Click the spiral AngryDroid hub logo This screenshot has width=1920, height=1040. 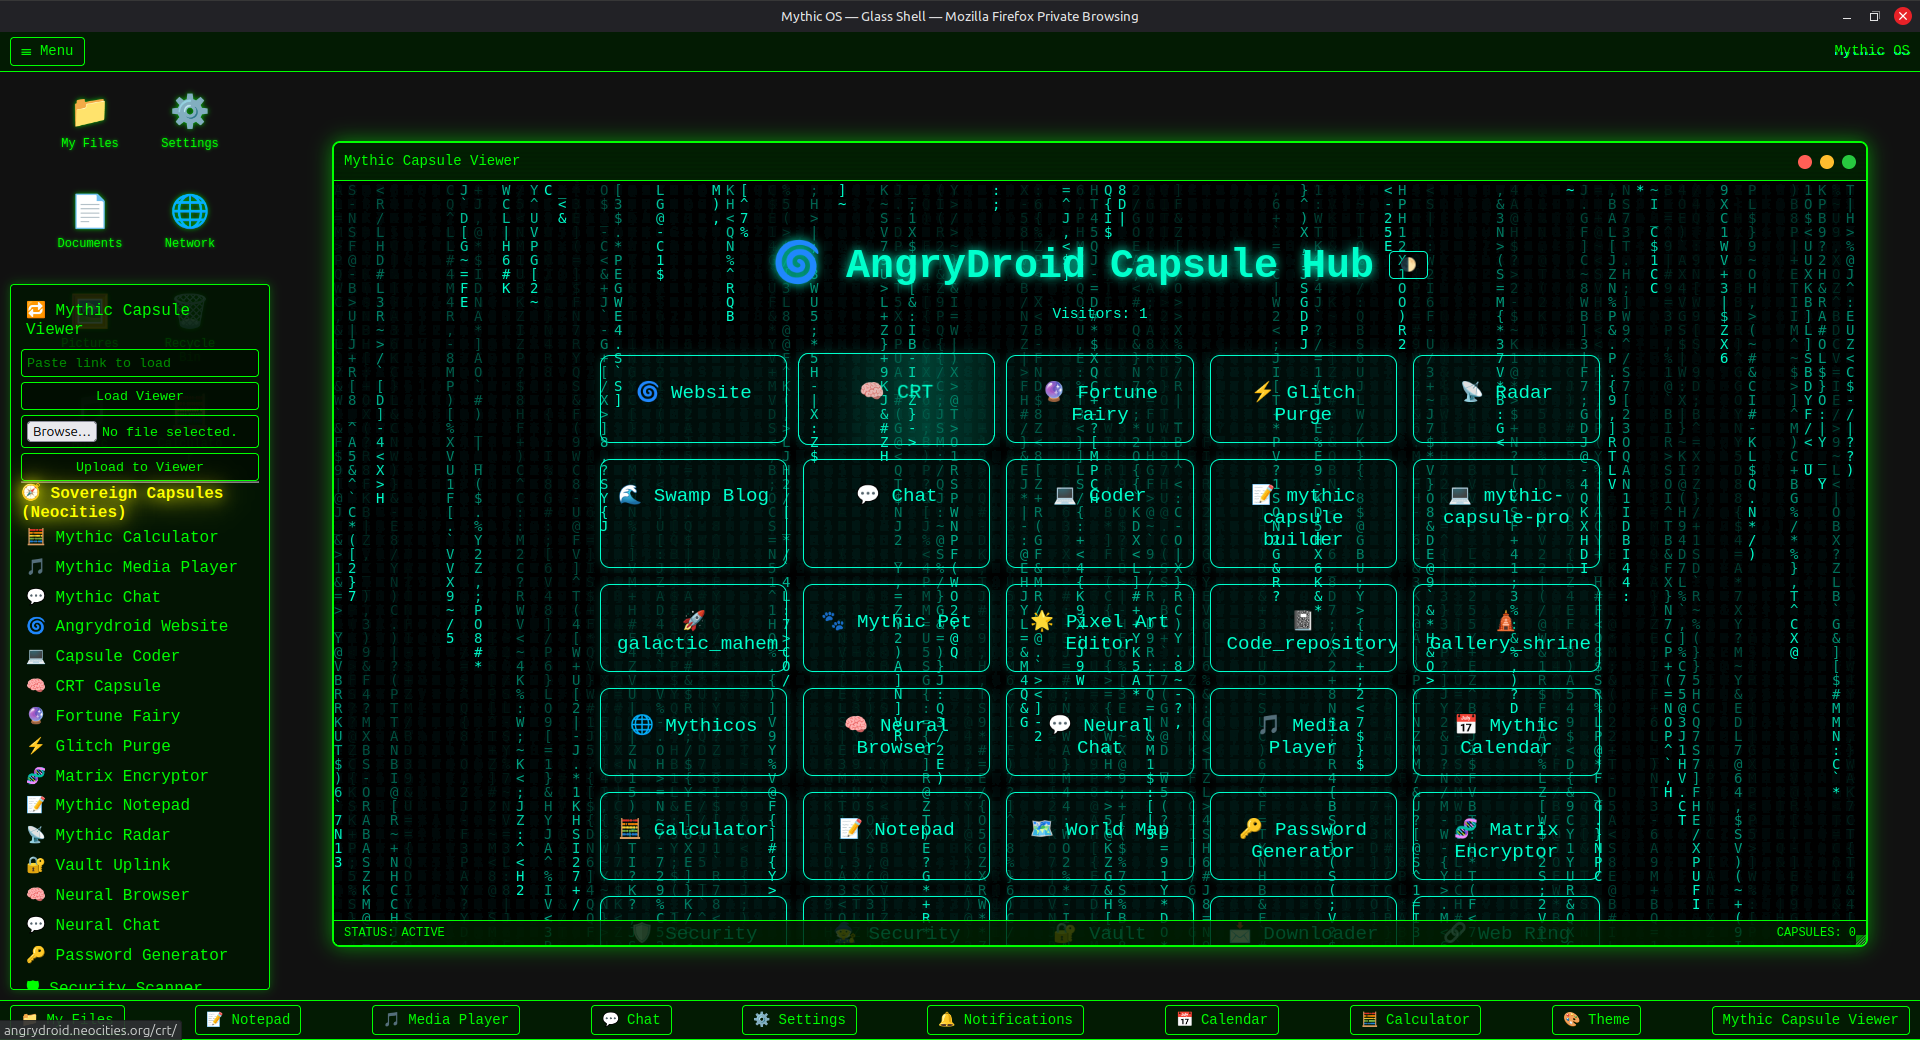(x=797, y=263)
